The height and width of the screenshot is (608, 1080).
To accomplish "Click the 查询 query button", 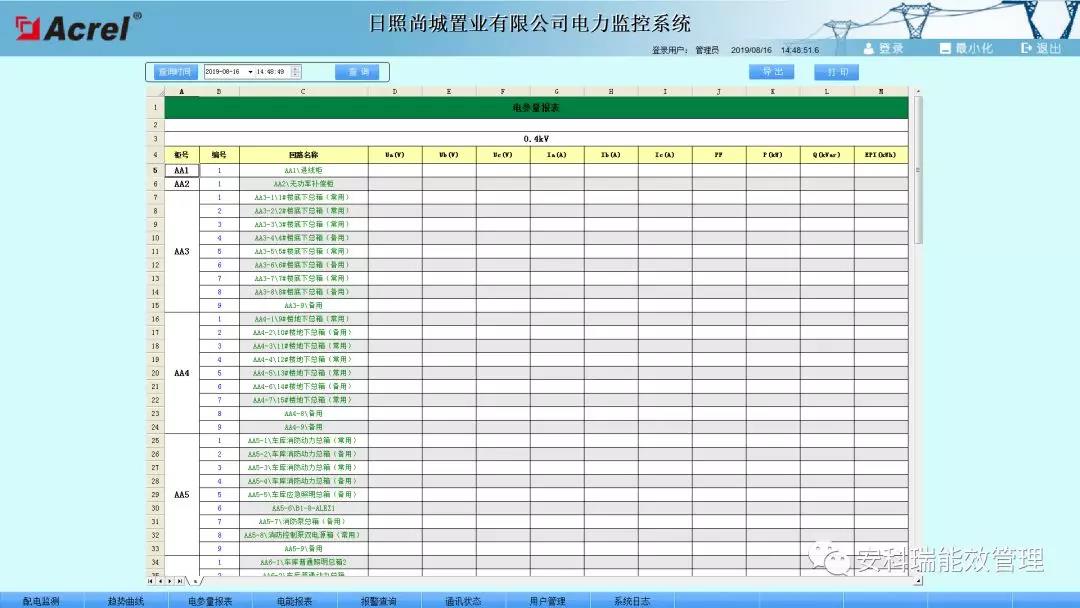I will click(357, 72).
